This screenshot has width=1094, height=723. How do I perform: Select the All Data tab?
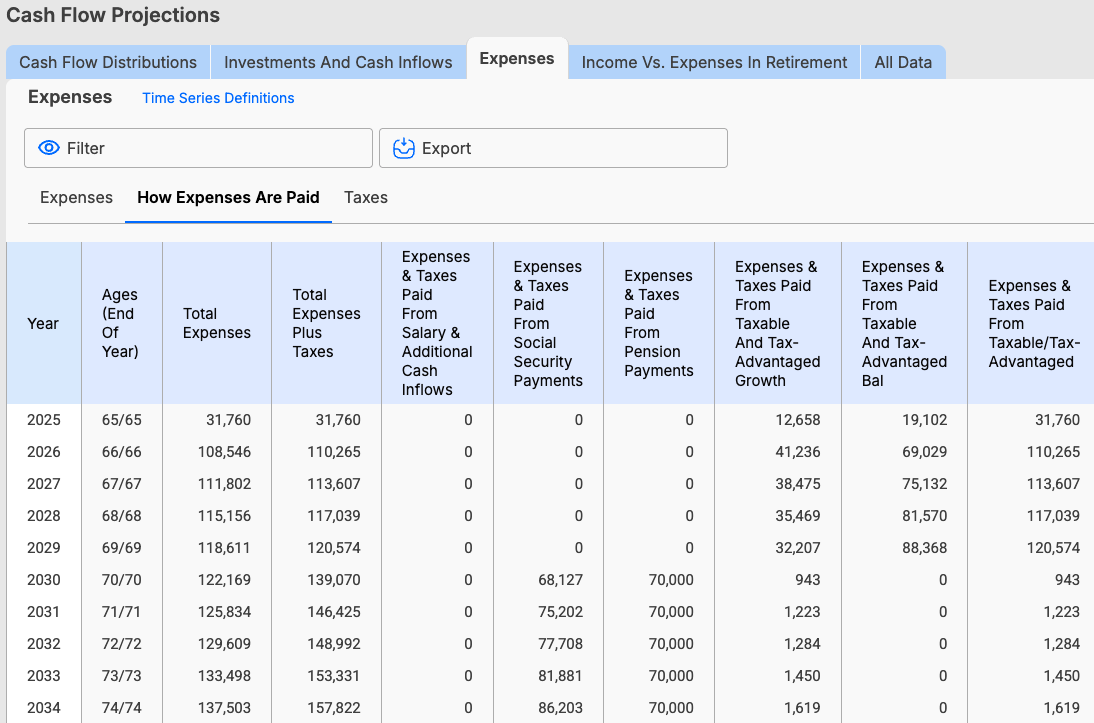coord(903,62)
